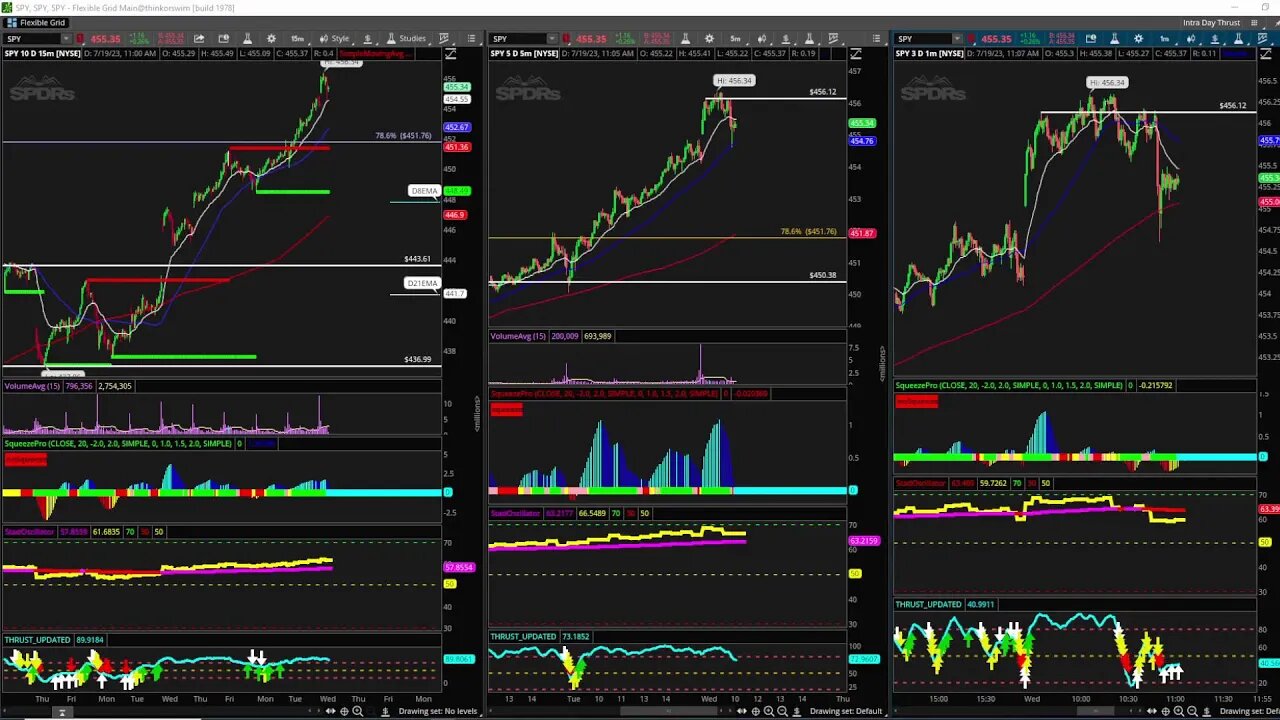Expand symbol dropdown in the 5m chart
Viewport: 1280px width, 720px height.
553,38
